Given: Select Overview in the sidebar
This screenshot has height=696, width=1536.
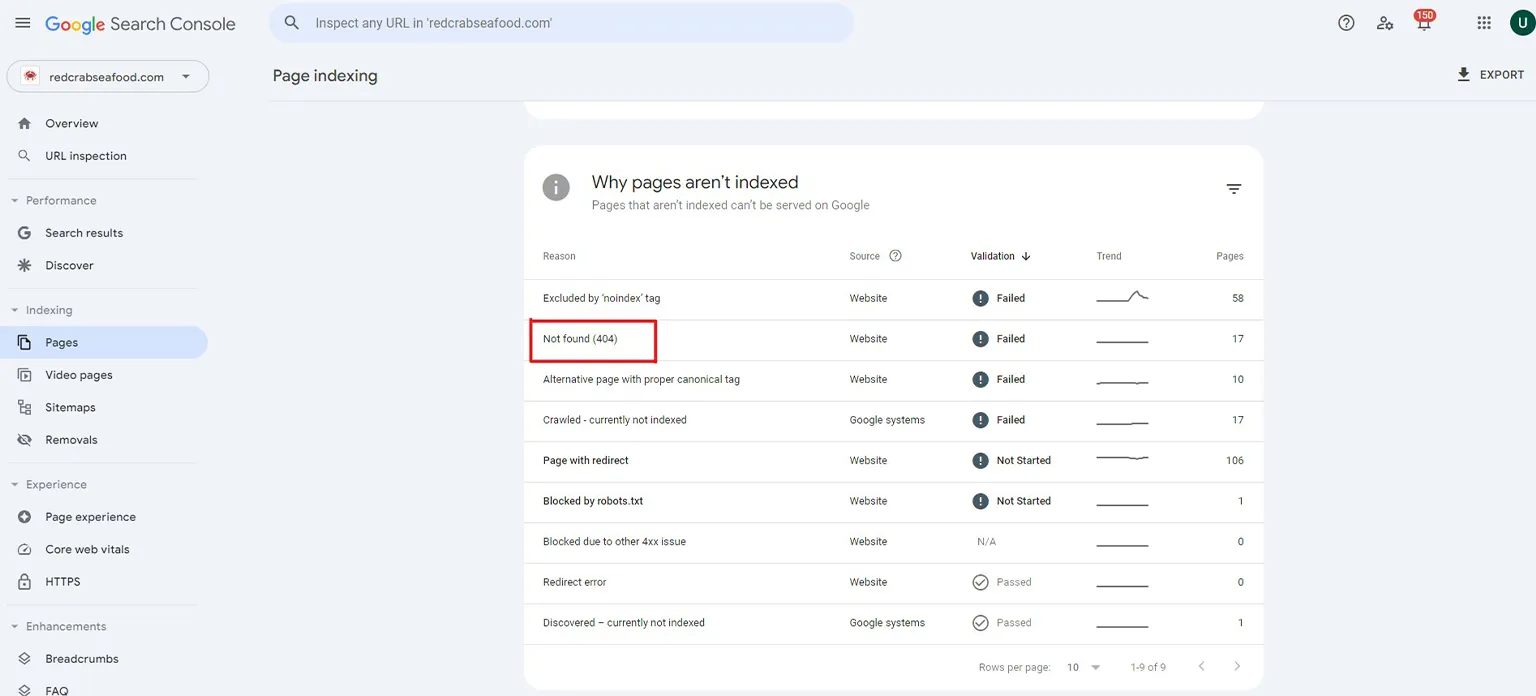Looking at the screenshot, I should (x=71, y=123).
